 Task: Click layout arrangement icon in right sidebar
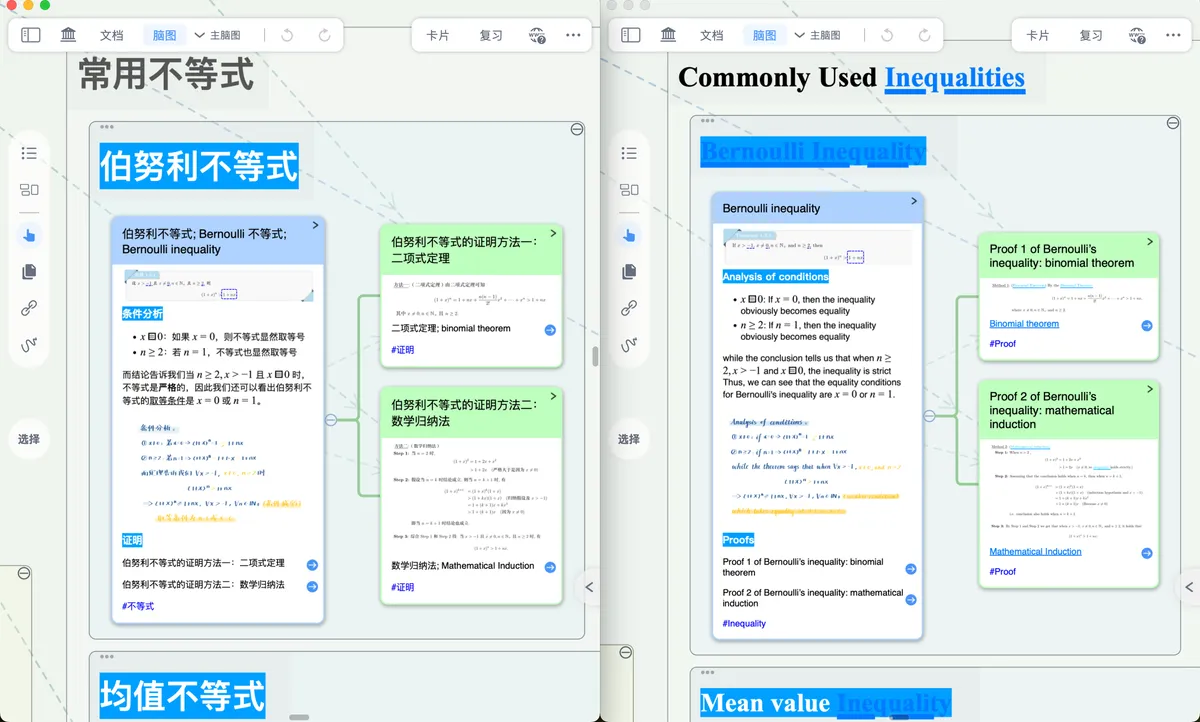pos(629,190)
